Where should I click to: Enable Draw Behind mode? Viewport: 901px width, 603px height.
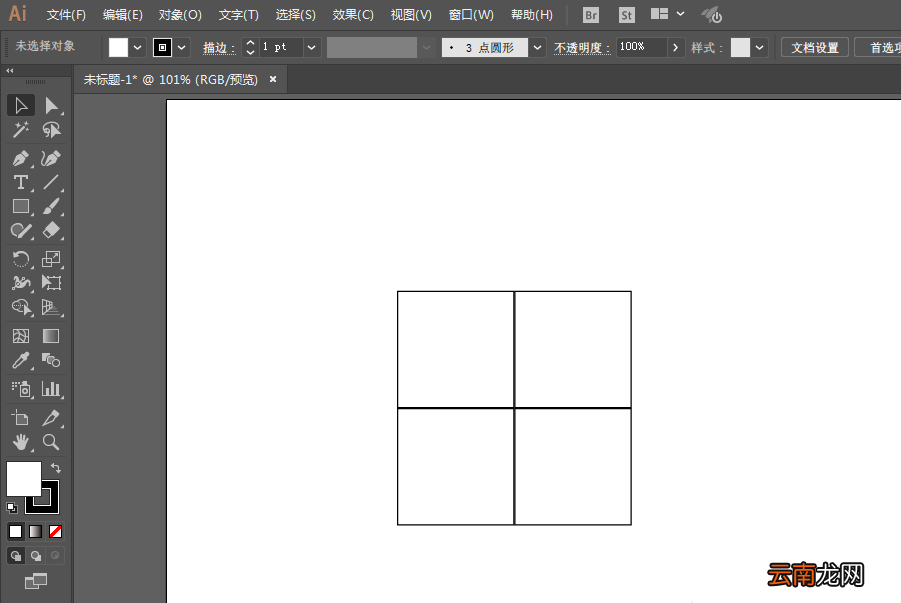click(36, 556)
